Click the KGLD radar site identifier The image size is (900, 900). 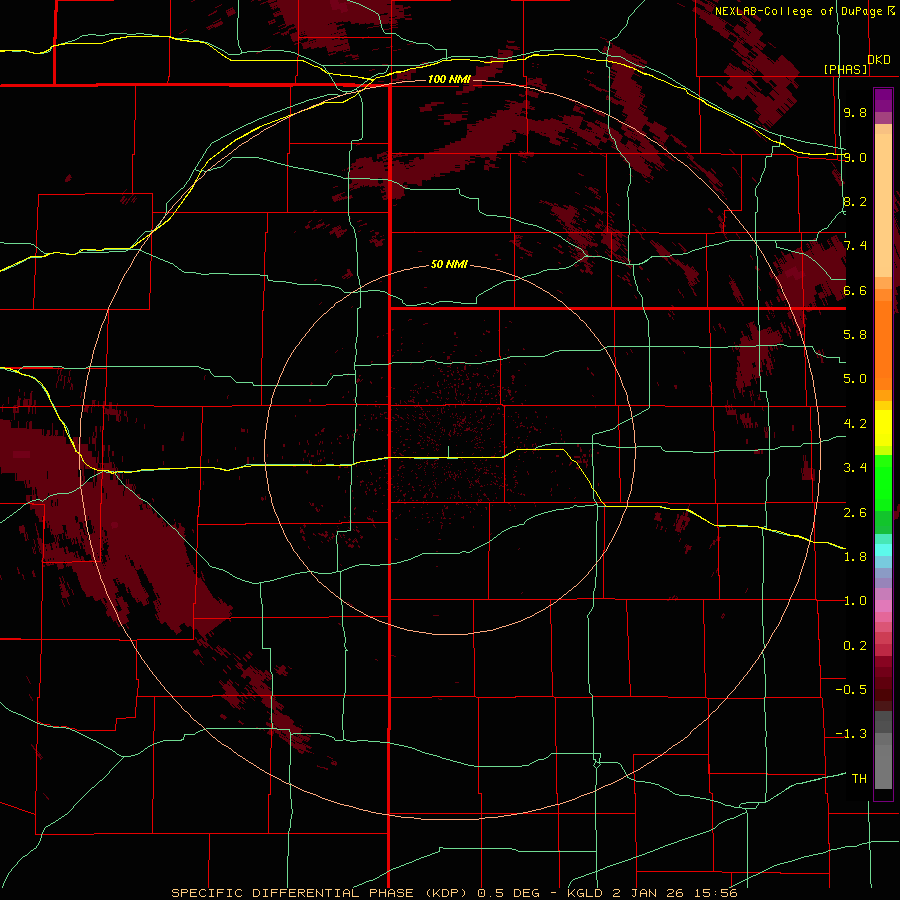(585, 893)
